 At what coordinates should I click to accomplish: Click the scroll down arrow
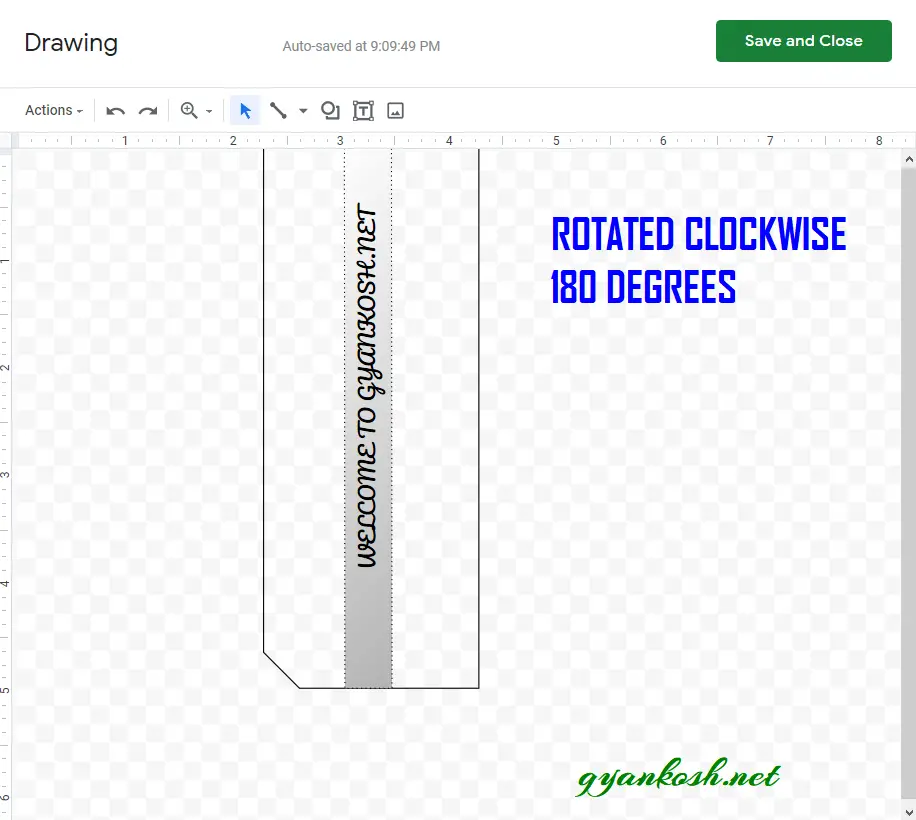(908, 812)
